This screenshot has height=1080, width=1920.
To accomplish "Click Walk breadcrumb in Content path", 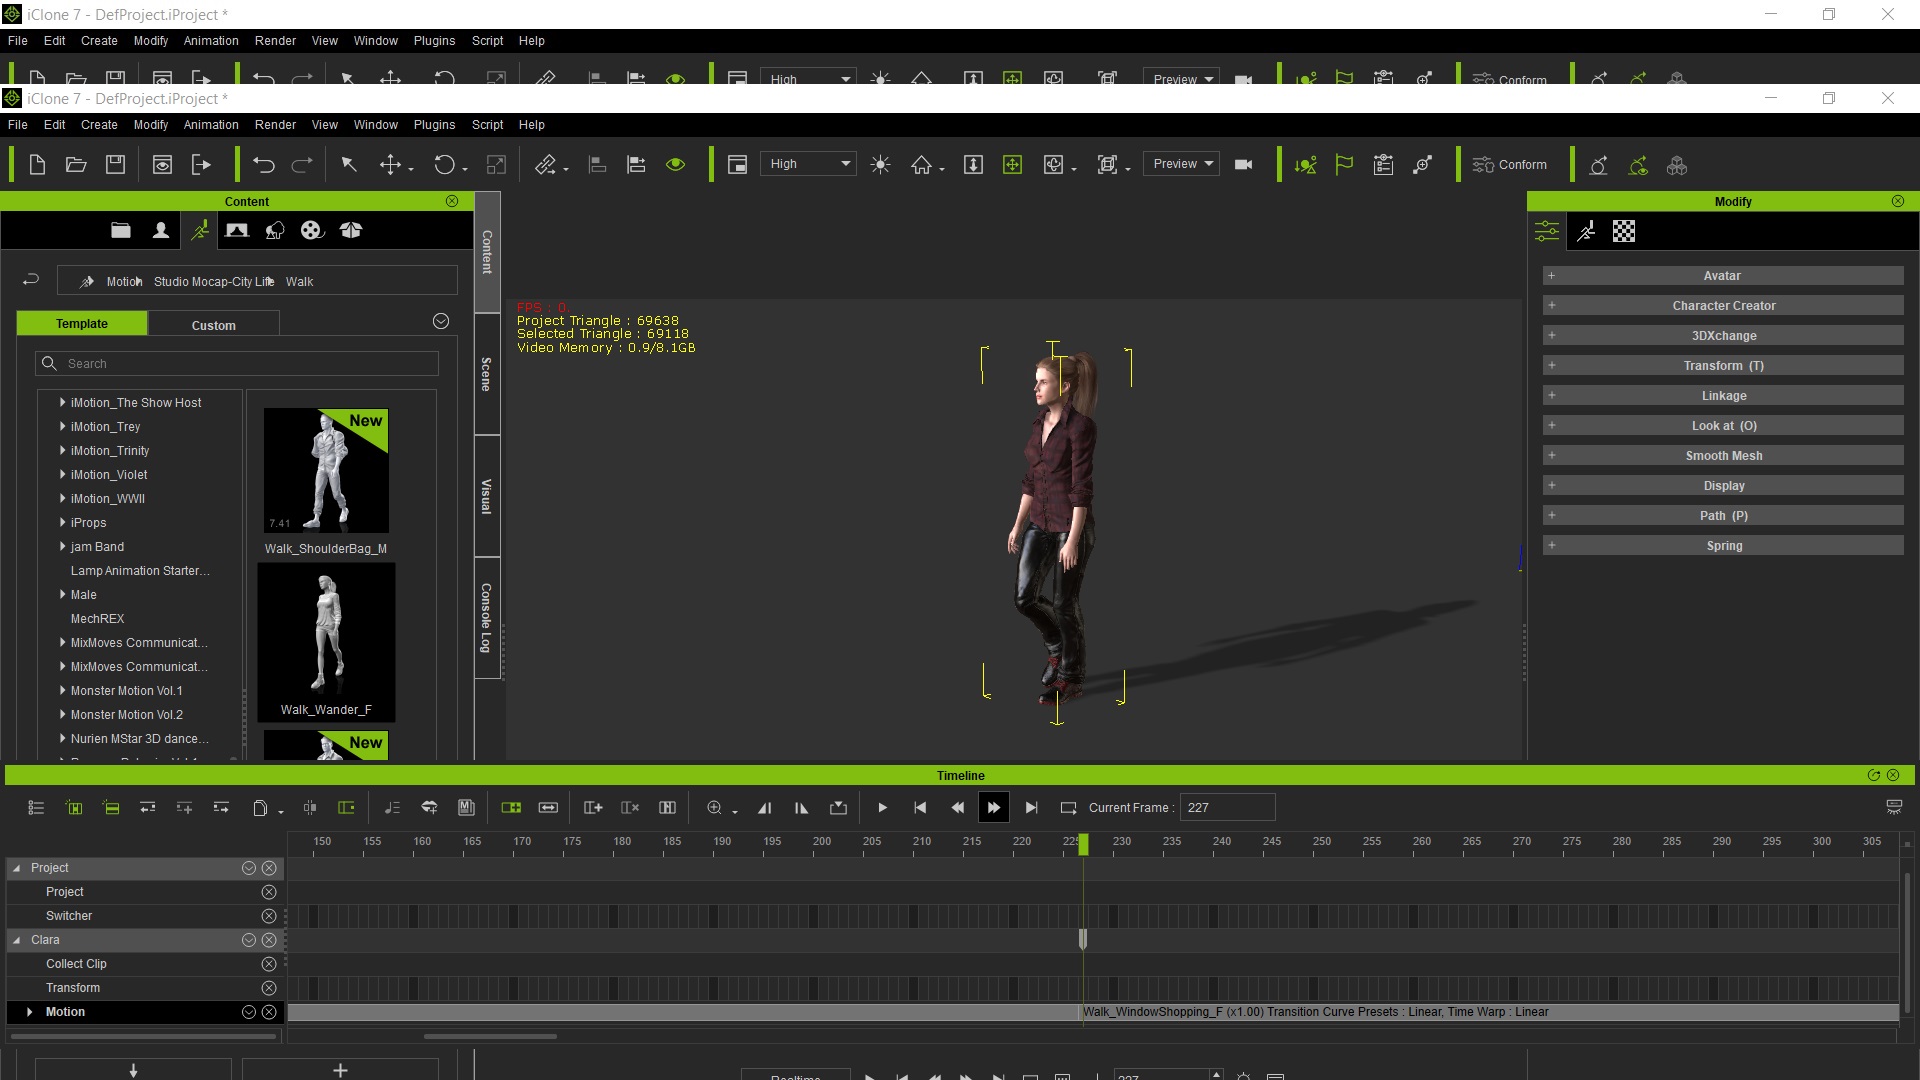I will tap(299, 282).
